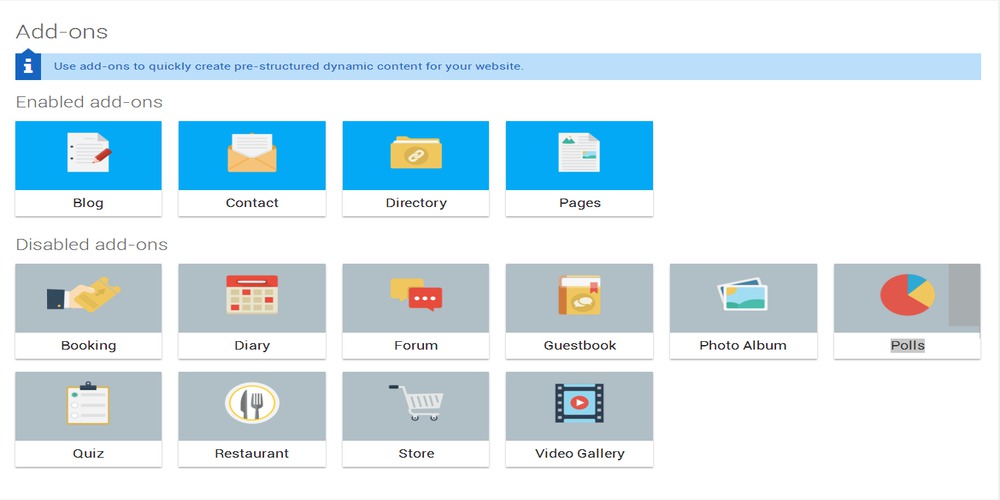
Task: Click the gray overlay on Polls tile
Action: (964, 295)
